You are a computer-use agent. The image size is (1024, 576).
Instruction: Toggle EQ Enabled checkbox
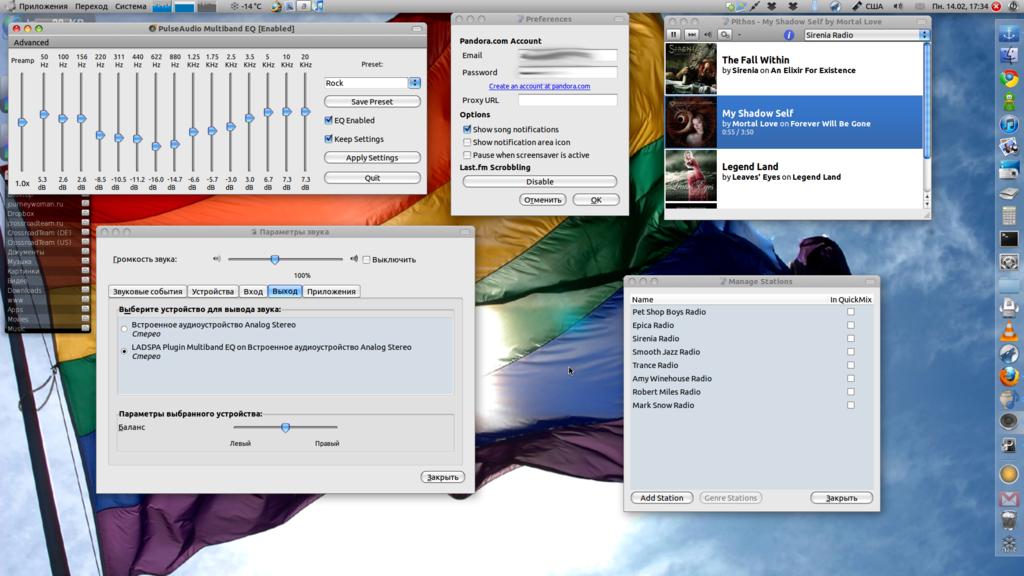(x=328, y=120)
